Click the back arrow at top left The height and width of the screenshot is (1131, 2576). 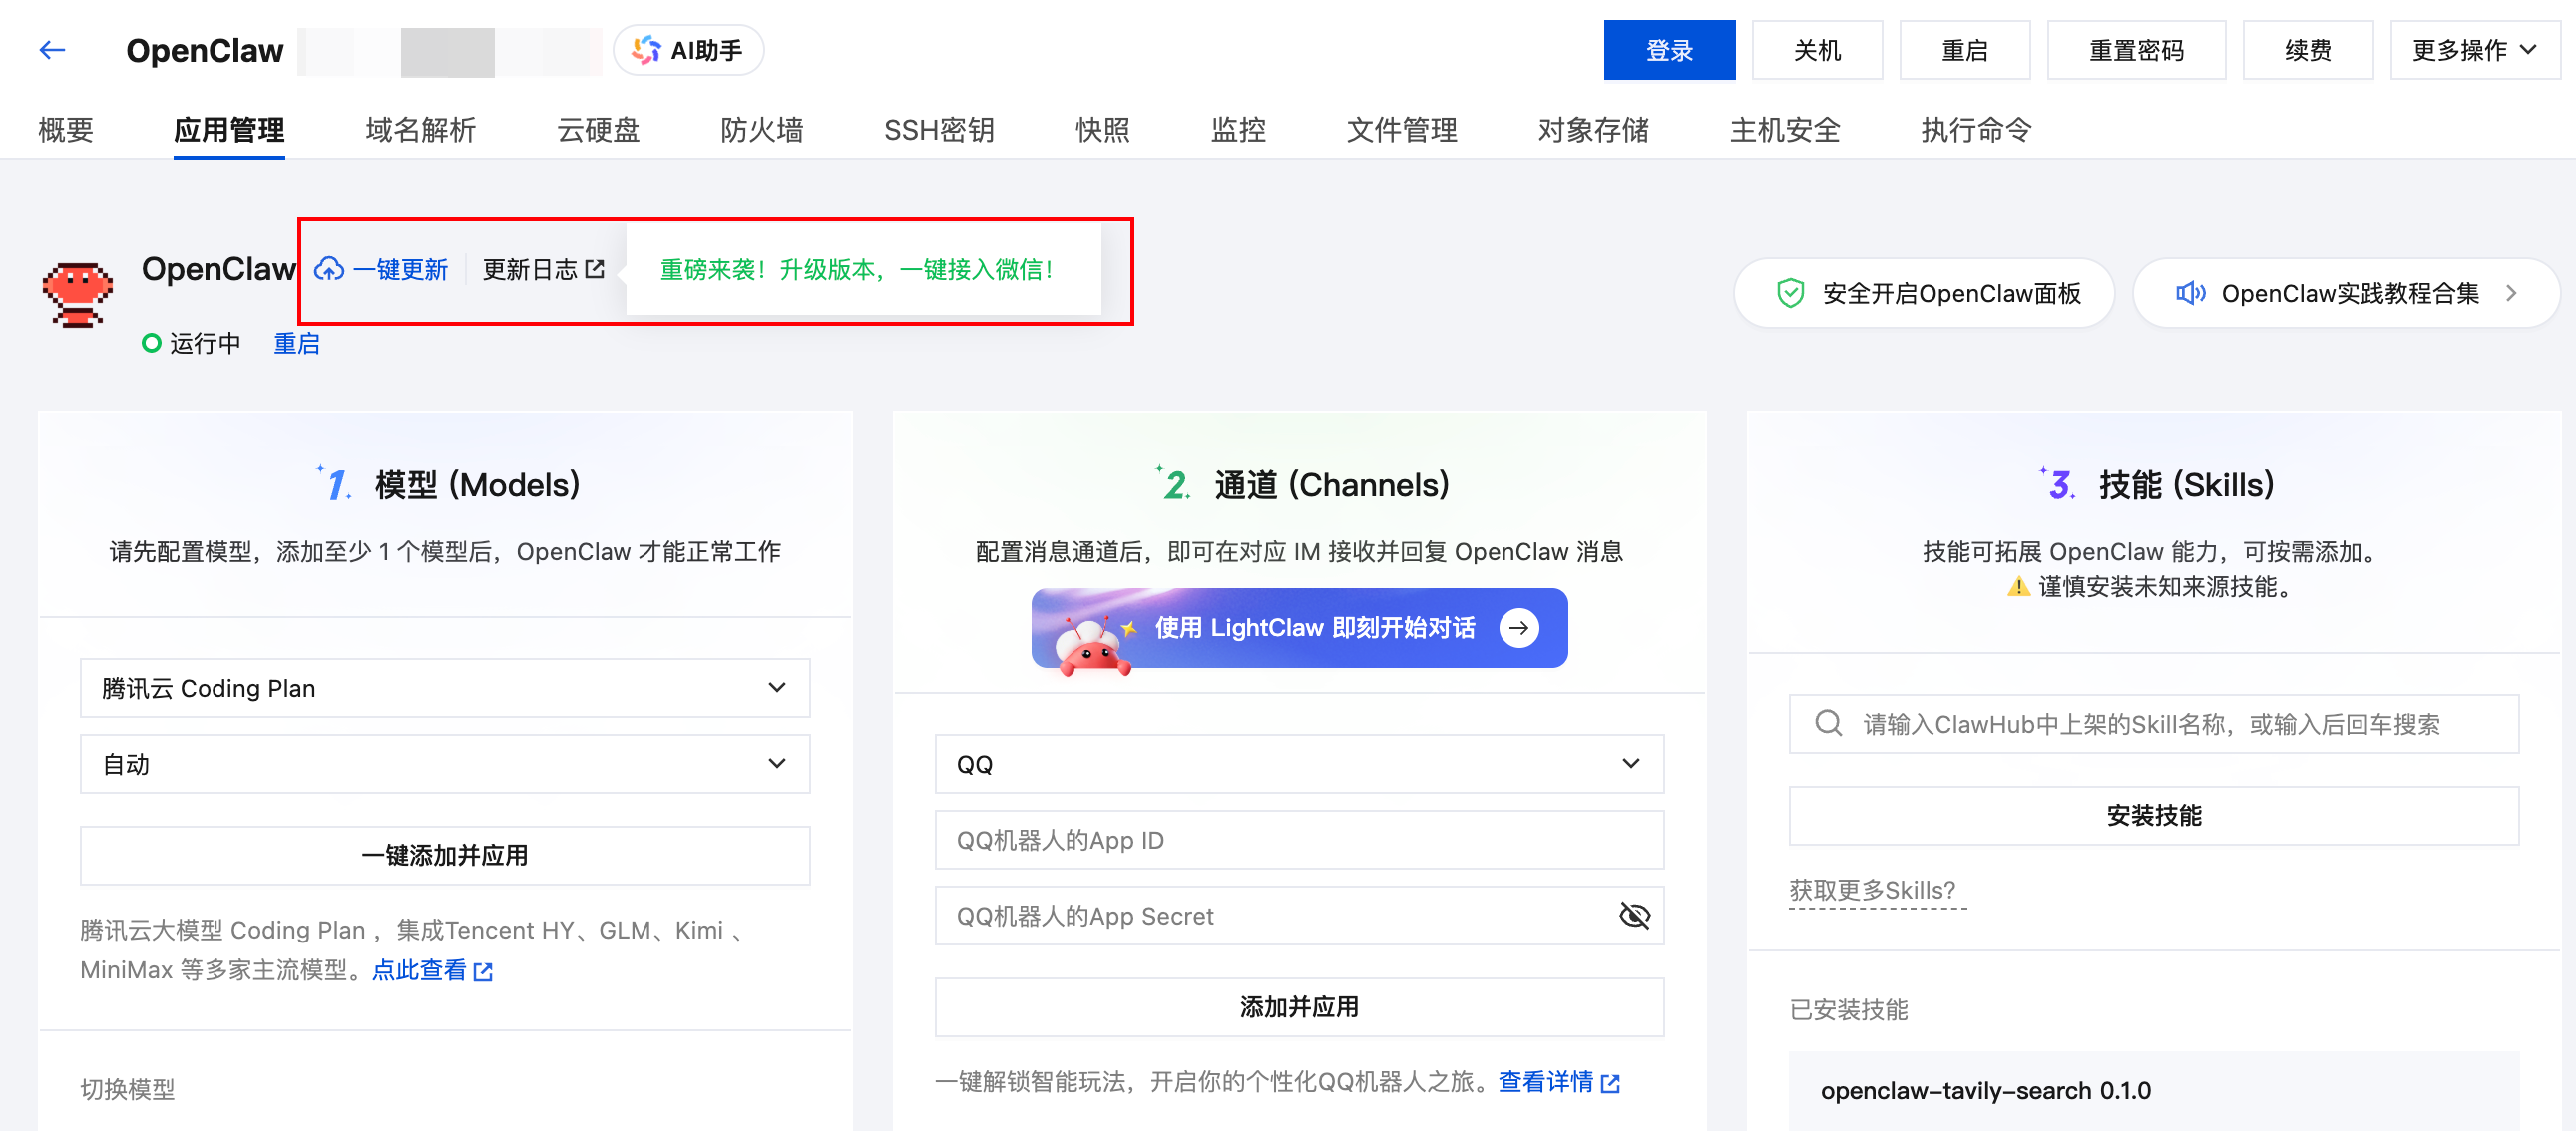[51, 49]
